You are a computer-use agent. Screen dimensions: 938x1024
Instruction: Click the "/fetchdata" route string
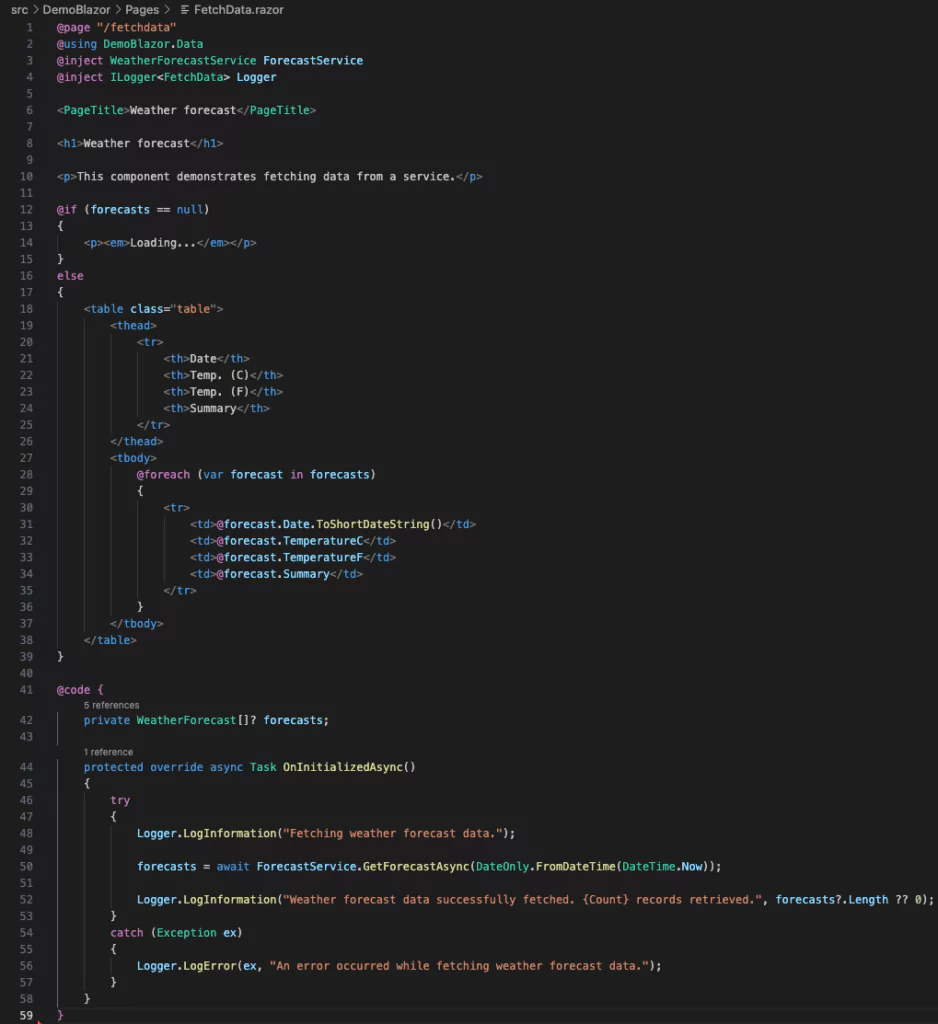137,27
